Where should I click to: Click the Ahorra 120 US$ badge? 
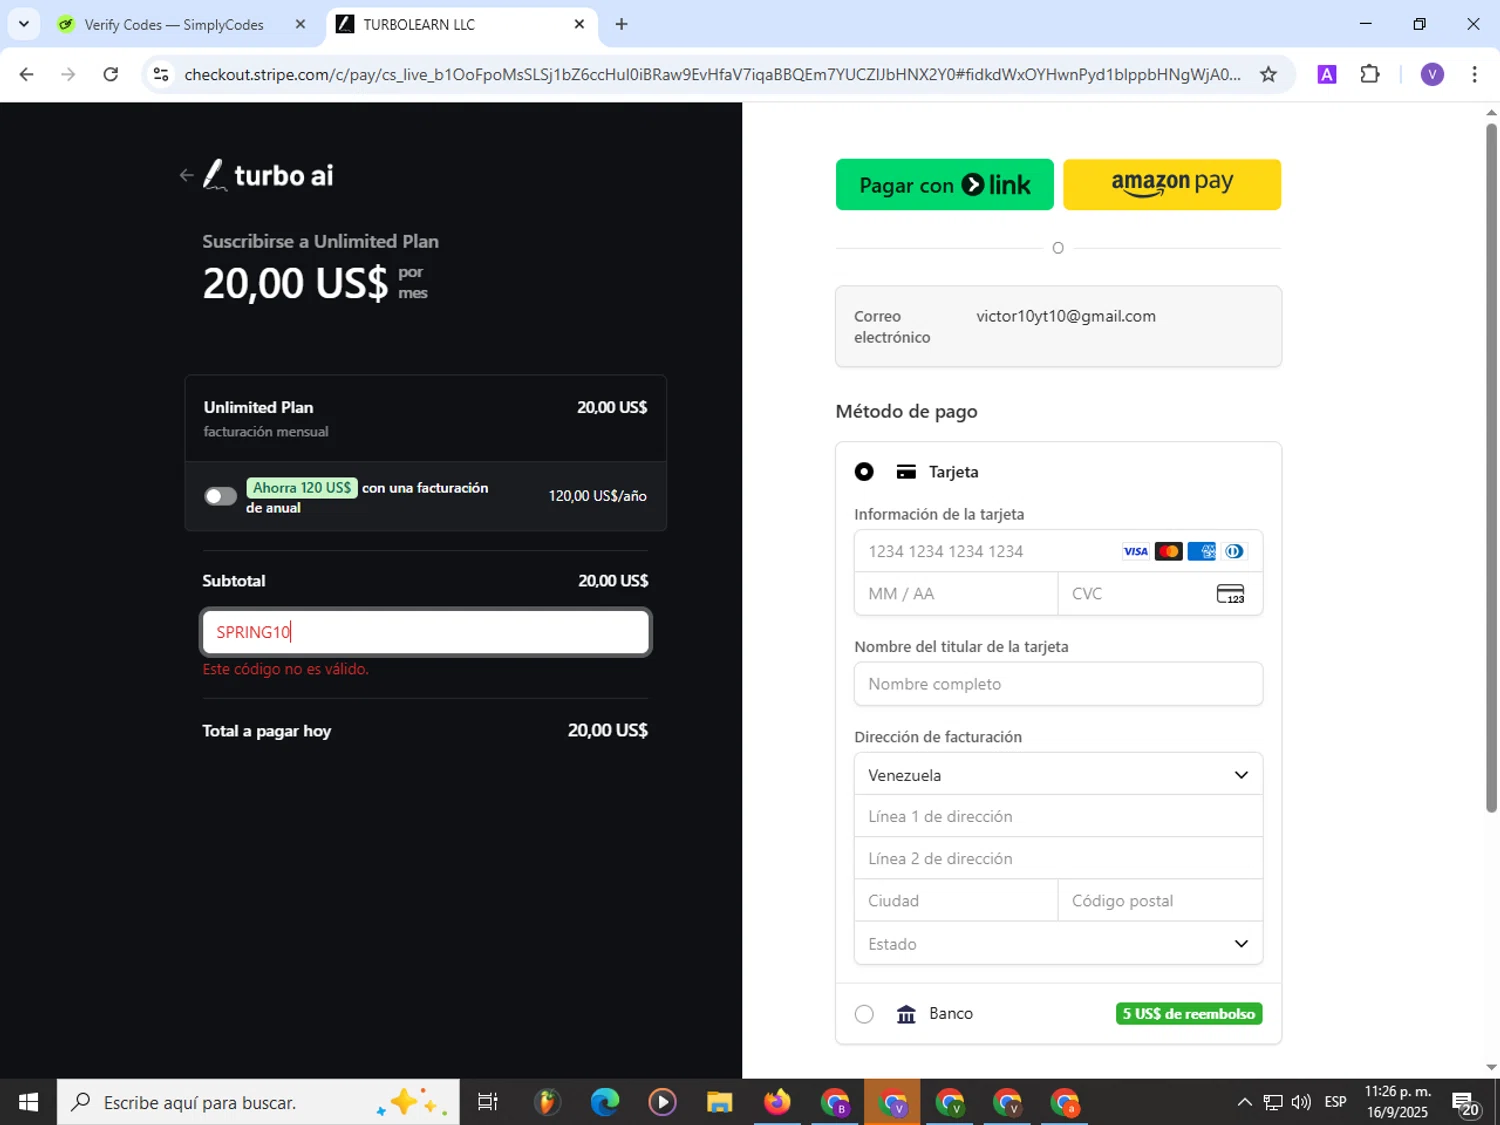click(302, 488)
